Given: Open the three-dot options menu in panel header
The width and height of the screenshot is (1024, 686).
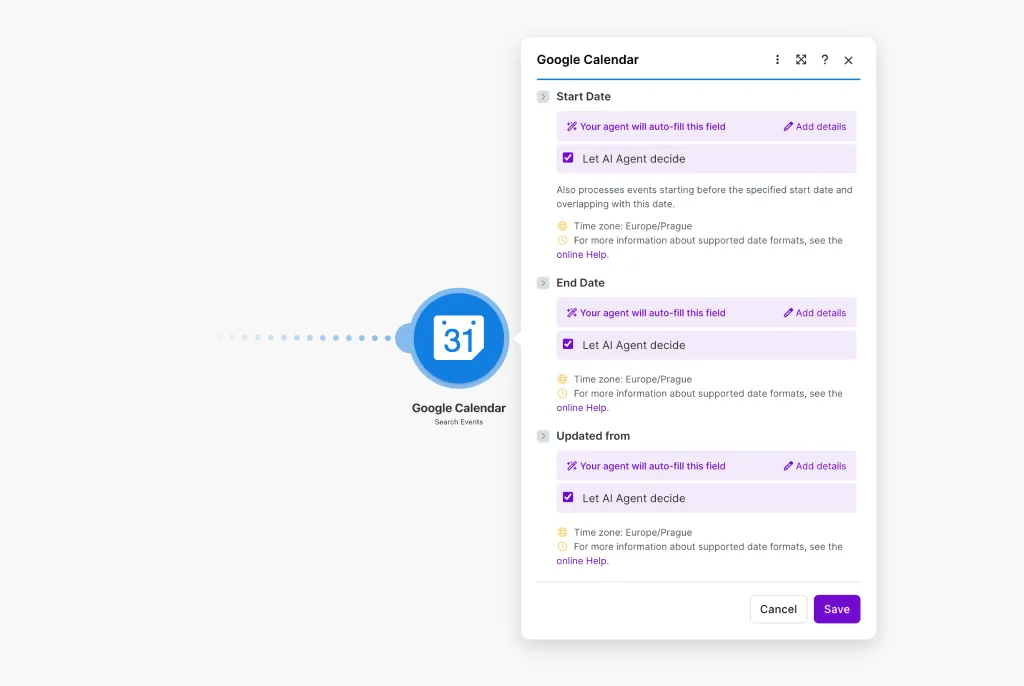Looking at the screenshot, I should pyautogui.click(x=777, y=59).
